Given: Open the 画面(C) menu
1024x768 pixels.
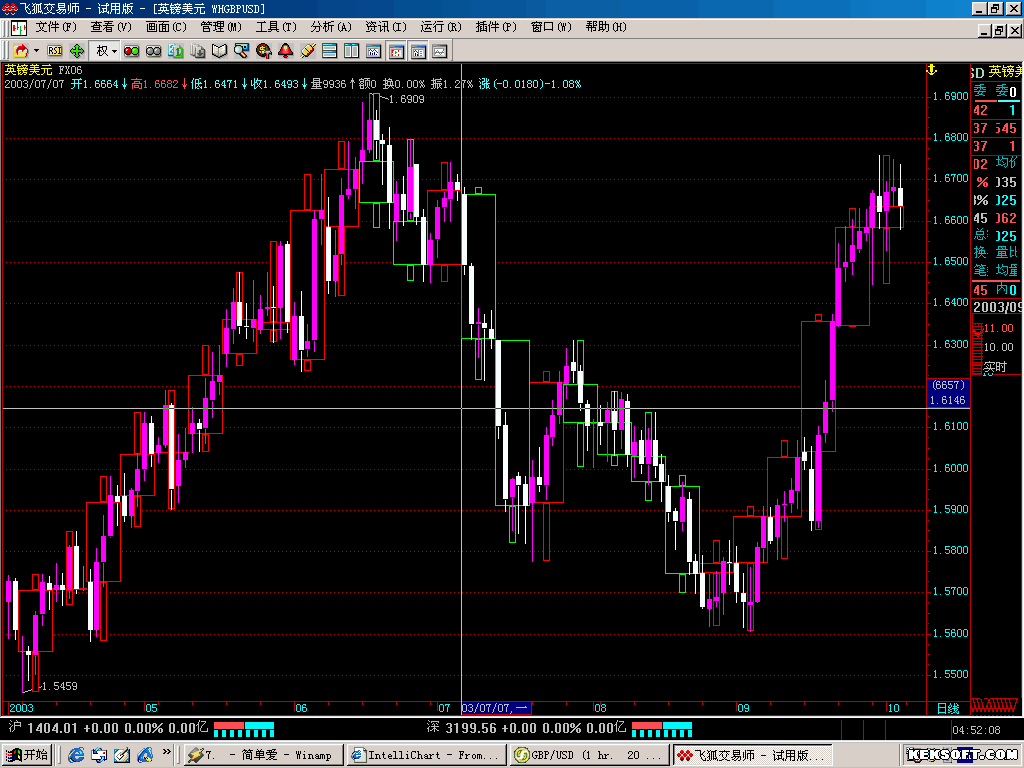Looking at the screenshot, I should click(x=166, y=27).
